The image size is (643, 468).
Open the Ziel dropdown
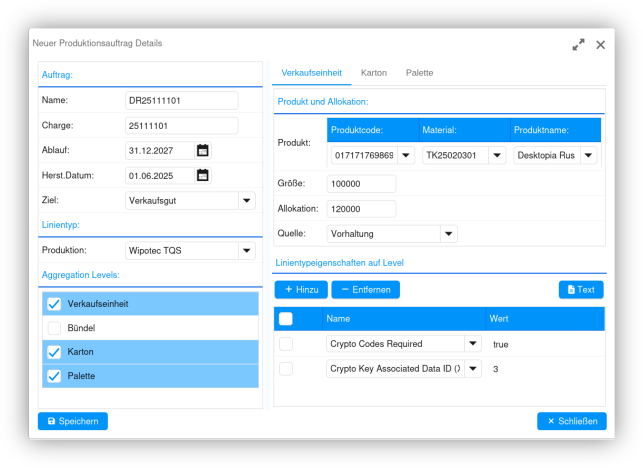[247, 201]
